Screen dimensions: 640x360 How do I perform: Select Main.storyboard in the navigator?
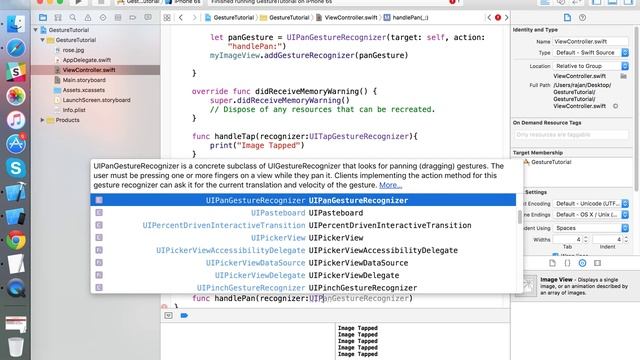(84, 80)
